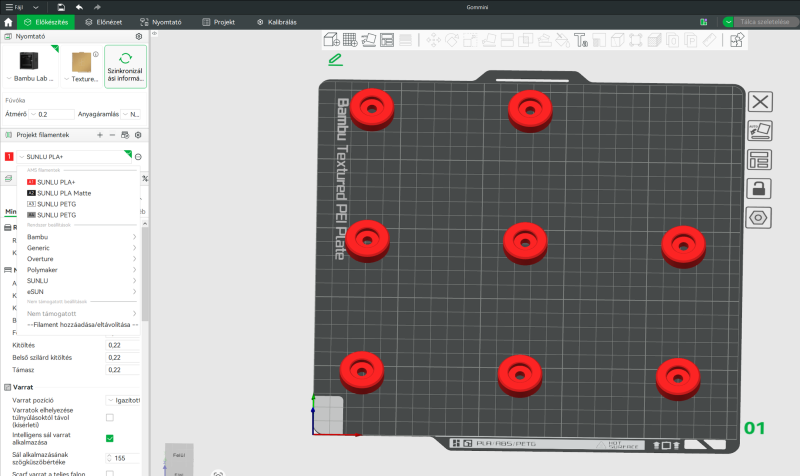Image resolution: width=800 pixels, height=476 pixels.
Task: Expand the Polymaker submenu
Action: click(x=79, y=269)
